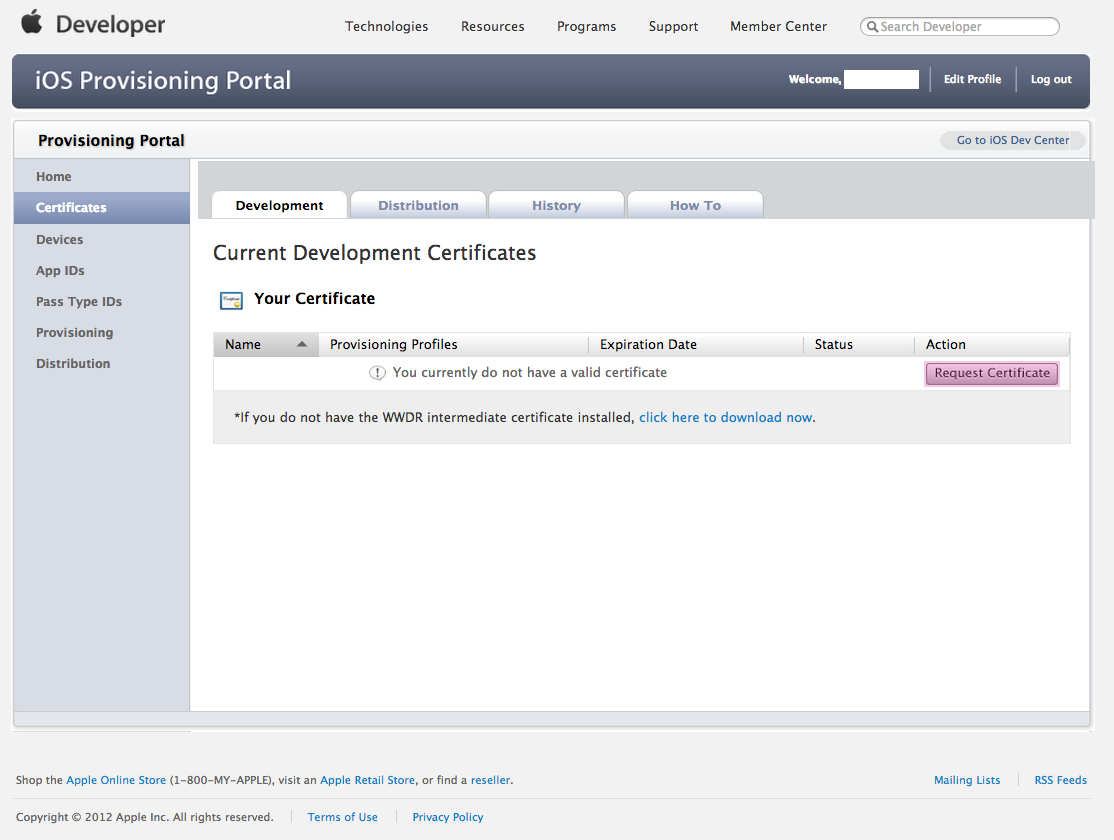Log out of the portal
Viewport: 1114px width, 840px height.
click(x=1051, y=79)
